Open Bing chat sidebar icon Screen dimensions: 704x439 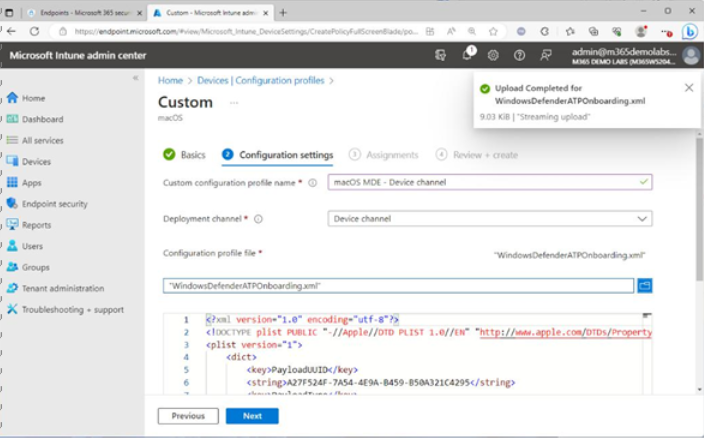tap(690, 31)
